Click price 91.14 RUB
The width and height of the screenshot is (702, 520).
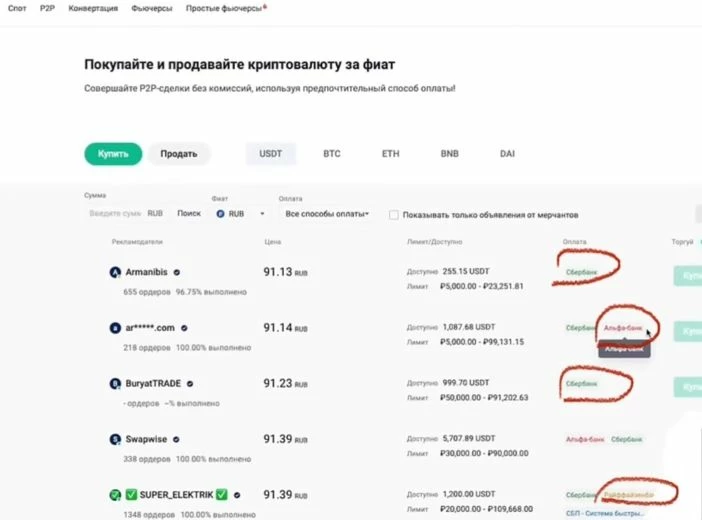coord(285,328)
